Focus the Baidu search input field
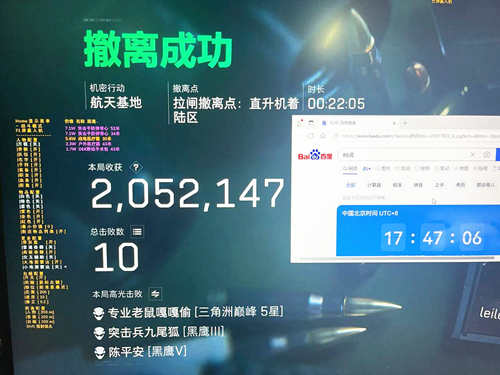The width and height of the screenshot is (500, 375). pos(403,155)
